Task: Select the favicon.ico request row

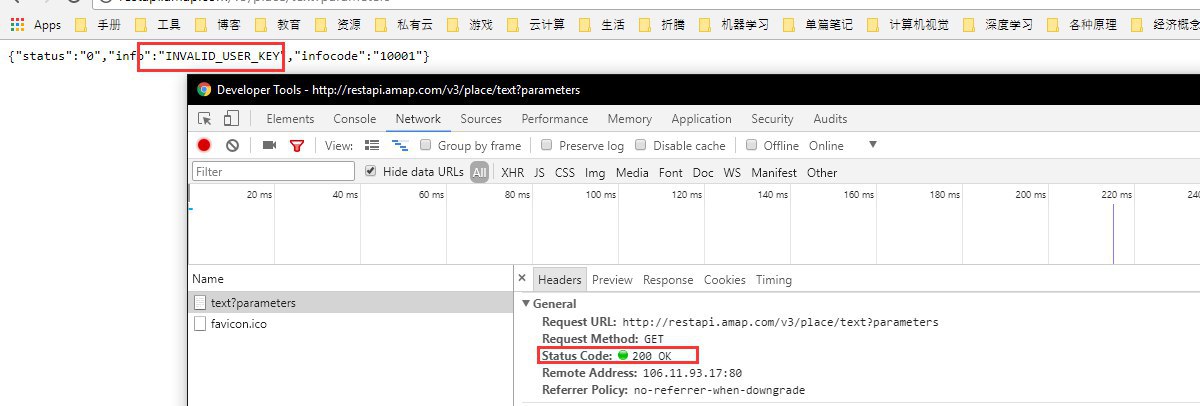Action: pos(350,324)
